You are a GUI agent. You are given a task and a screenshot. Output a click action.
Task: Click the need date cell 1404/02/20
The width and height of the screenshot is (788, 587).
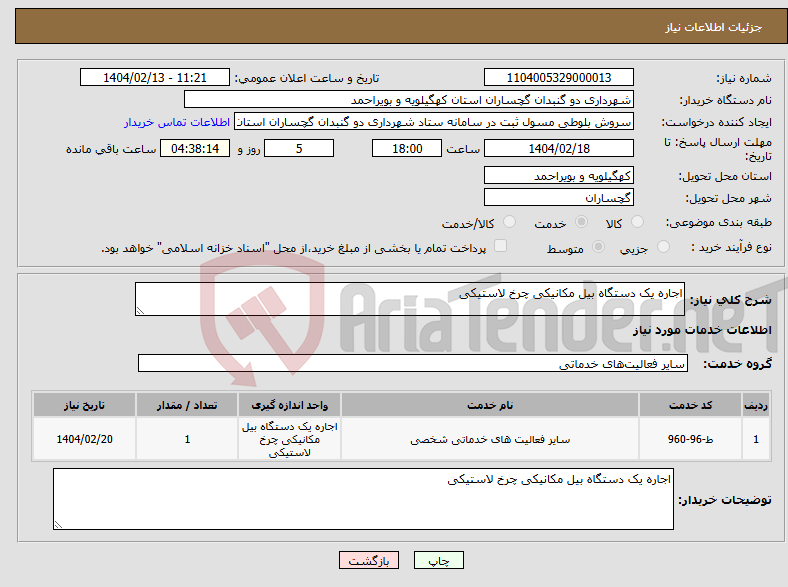tap(84, 439)
